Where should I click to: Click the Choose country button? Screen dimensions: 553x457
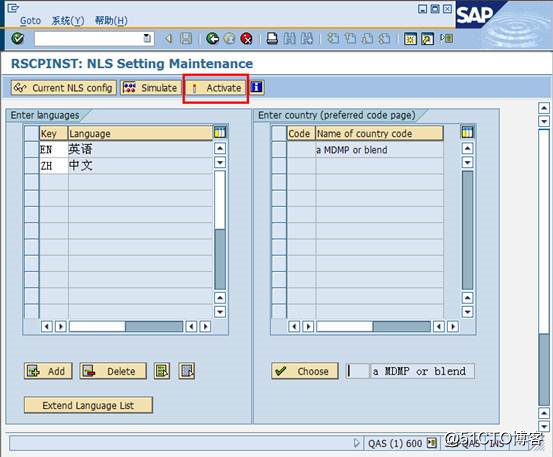pyautogui.click(x=305, y=371)
